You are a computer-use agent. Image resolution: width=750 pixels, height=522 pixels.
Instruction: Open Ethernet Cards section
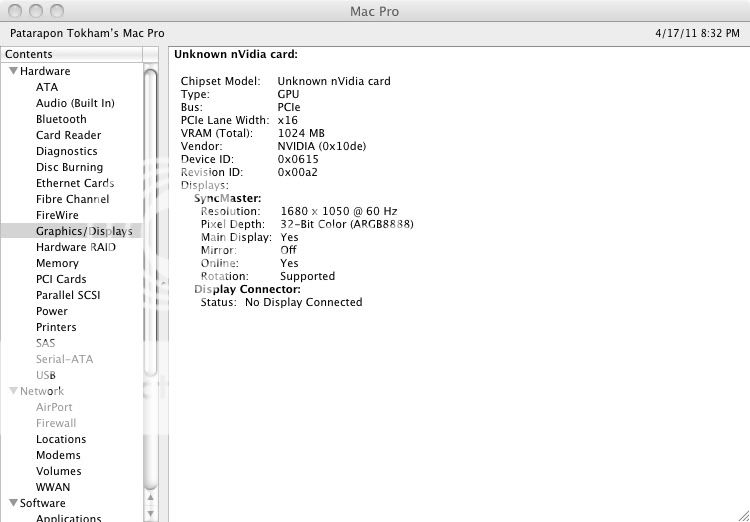click(x=75, y=183)
